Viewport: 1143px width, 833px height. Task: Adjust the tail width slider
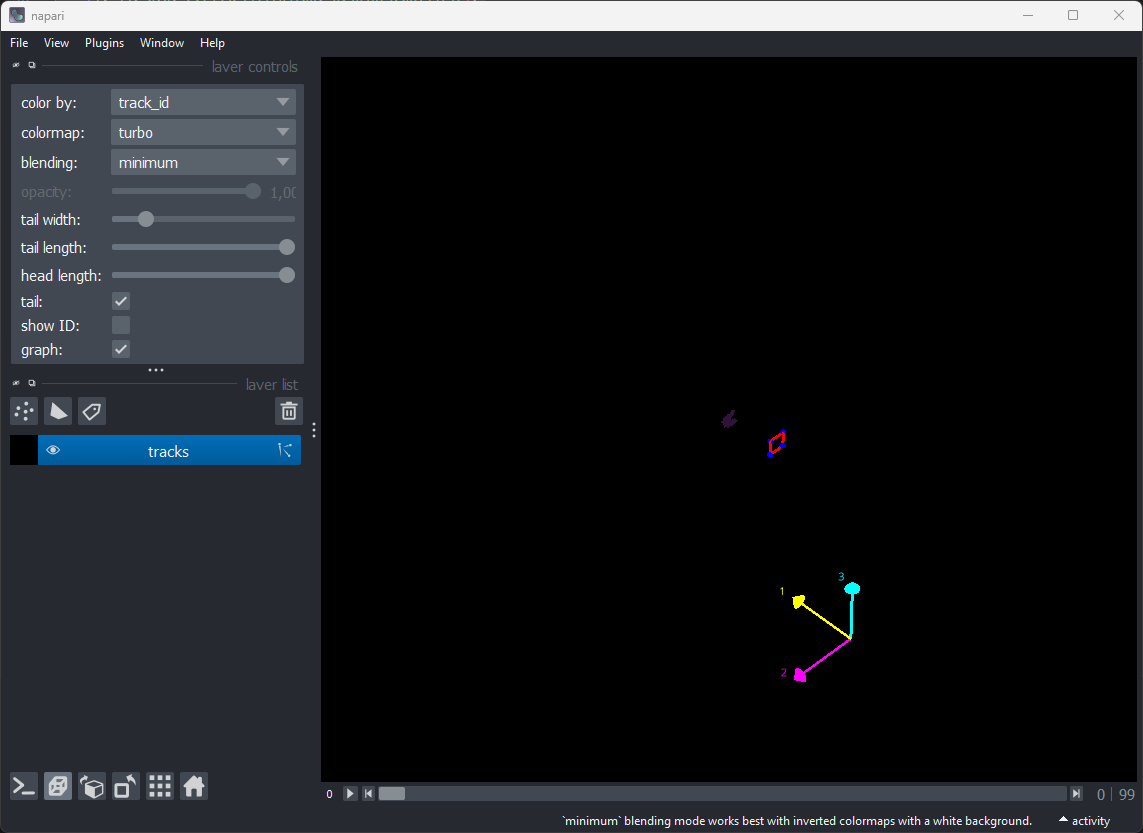146,218
